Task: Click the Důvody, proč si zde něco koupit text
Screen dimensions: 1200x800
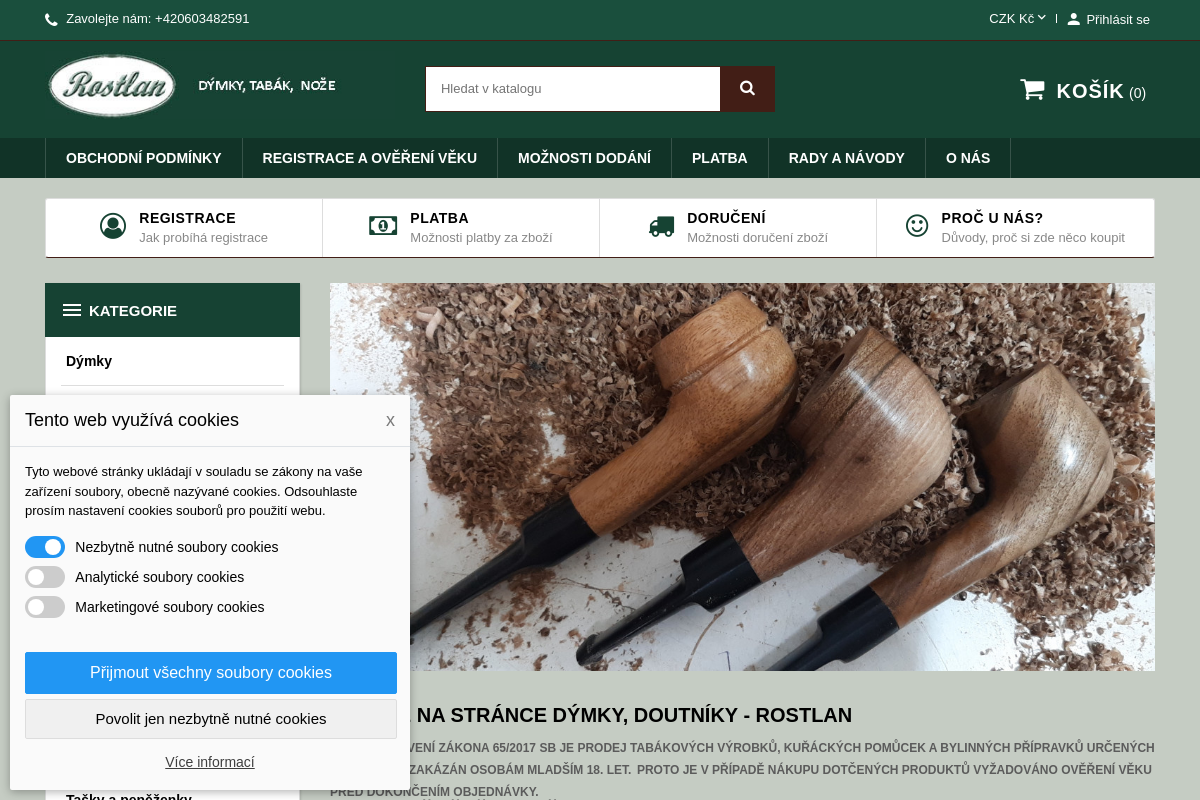Action: pyautogui.click(x=1033, y=238)
